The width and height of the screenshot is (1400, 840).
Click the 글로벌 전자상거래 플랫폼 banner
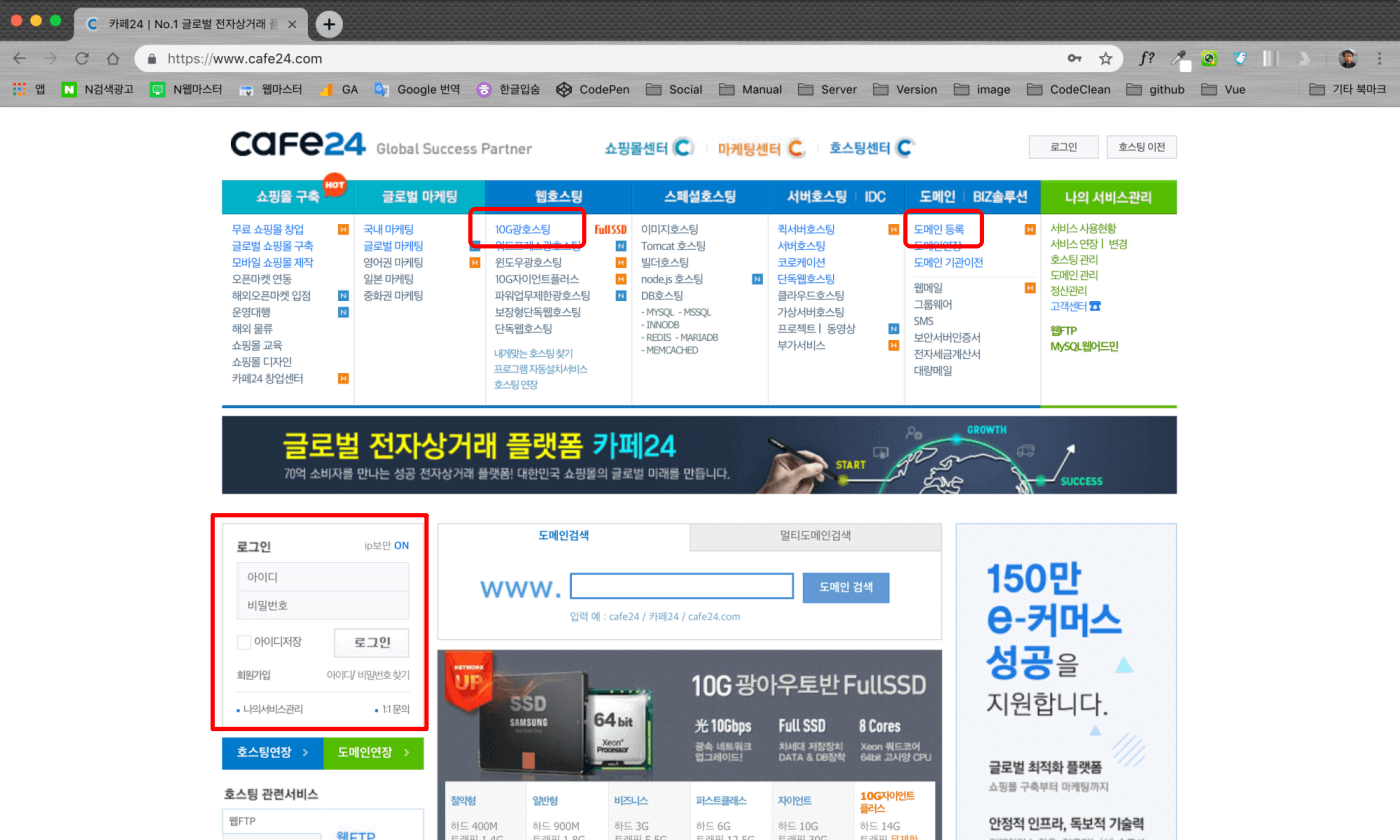[699, 454]
